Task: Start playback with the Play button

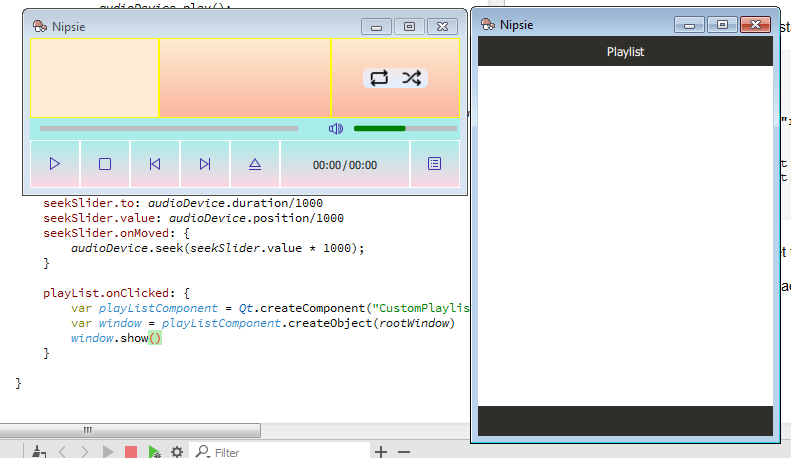Action: click(54, 164)
